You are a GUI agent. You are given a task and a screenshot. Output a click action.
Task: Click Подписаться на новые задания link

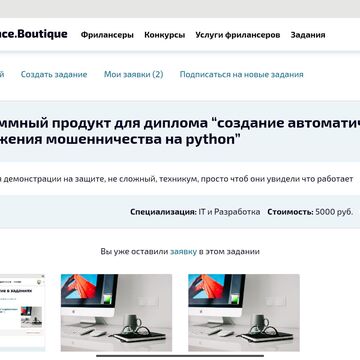(x=242, y=74)
